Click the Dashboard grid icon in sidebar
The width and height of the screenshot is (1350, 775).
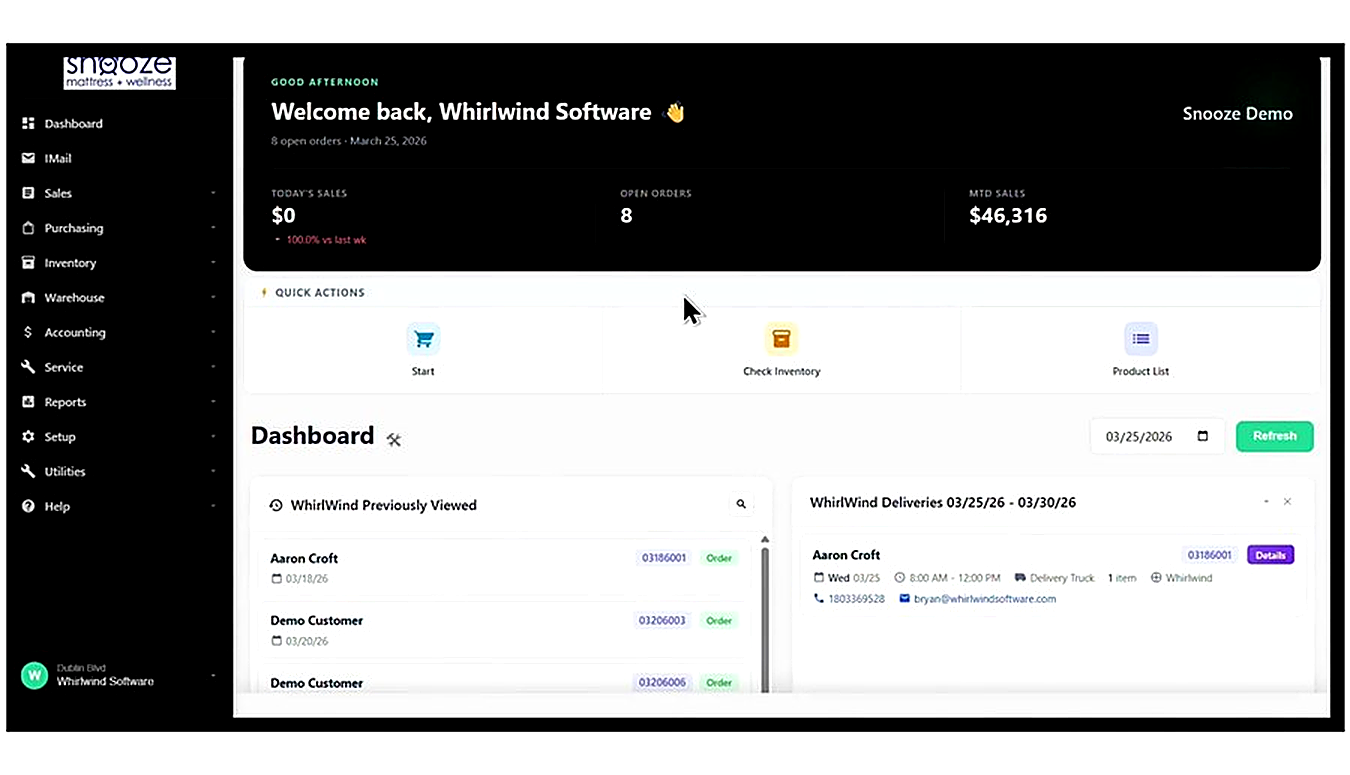click(x=28, y=123)
